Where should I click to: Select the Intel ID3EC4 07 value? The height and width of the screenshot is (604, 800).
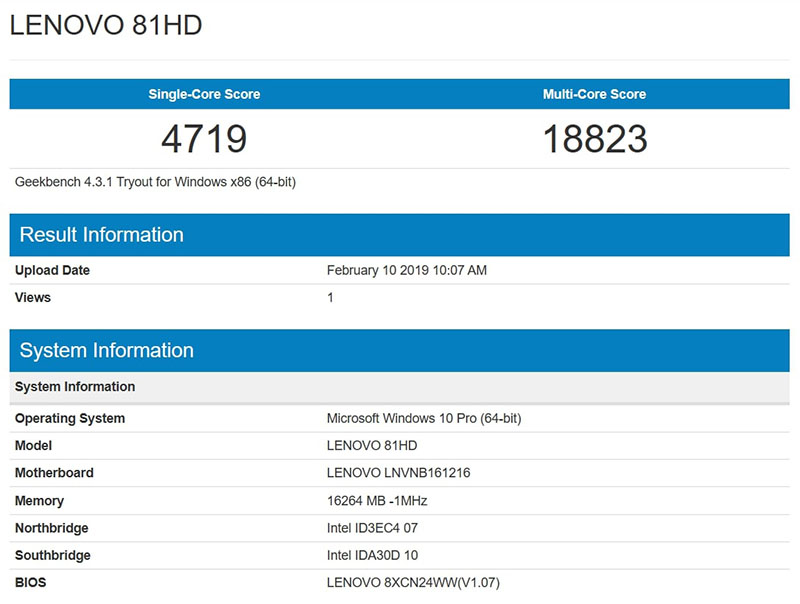click(372, 528)
